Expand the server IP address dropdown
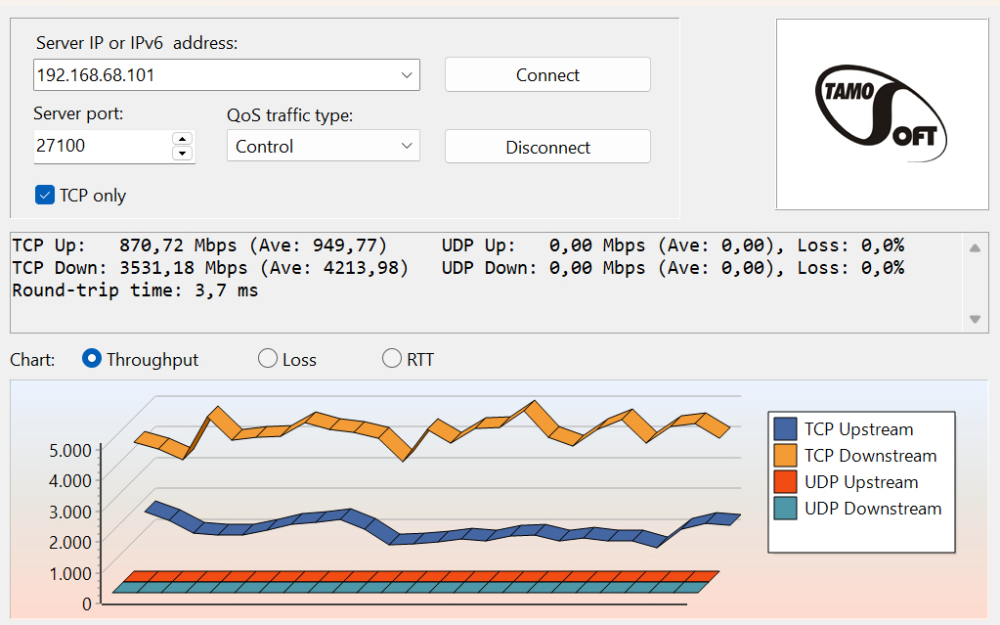The height and width of the screenshot is (625, 1000). (406, 75)
